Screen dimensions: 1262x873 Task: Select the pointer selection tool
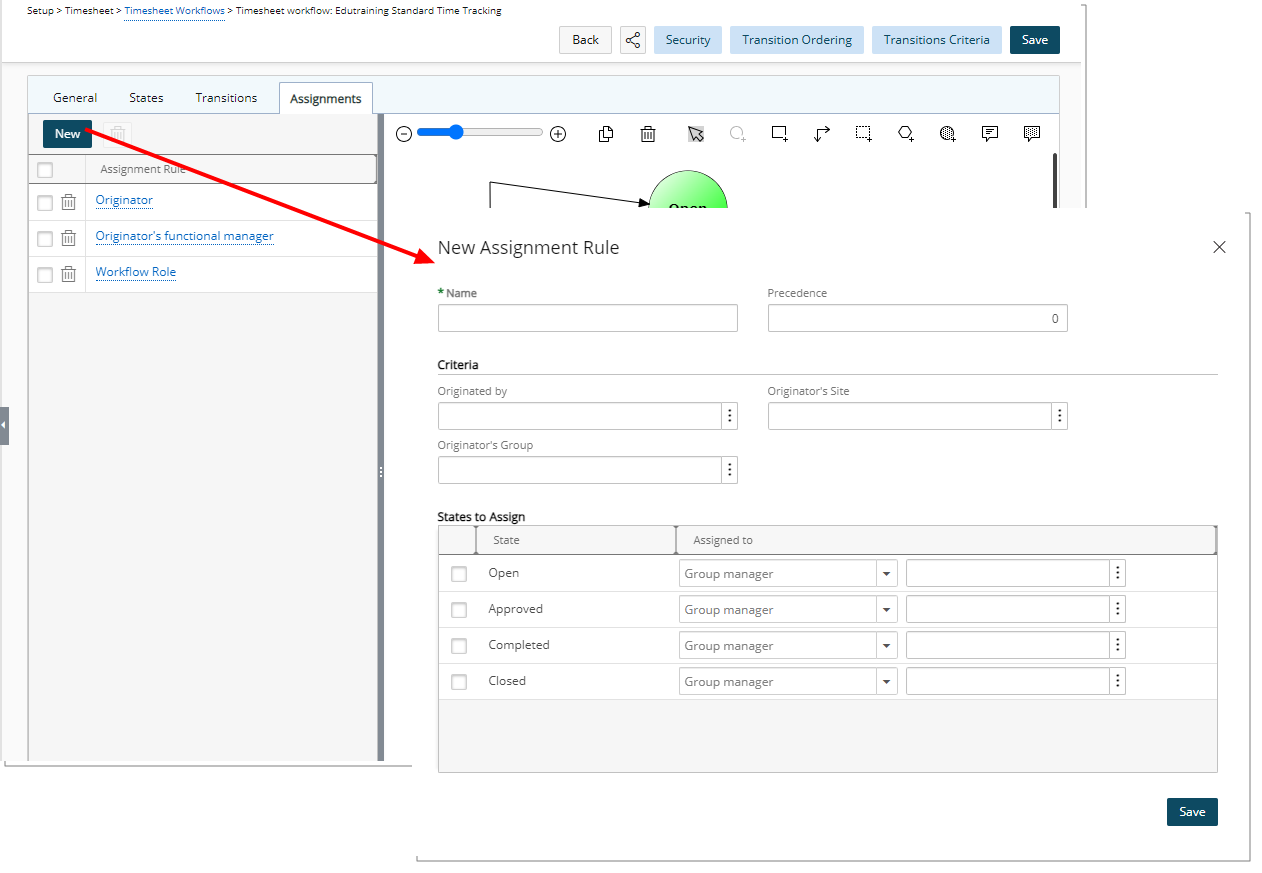coord(696,134)
